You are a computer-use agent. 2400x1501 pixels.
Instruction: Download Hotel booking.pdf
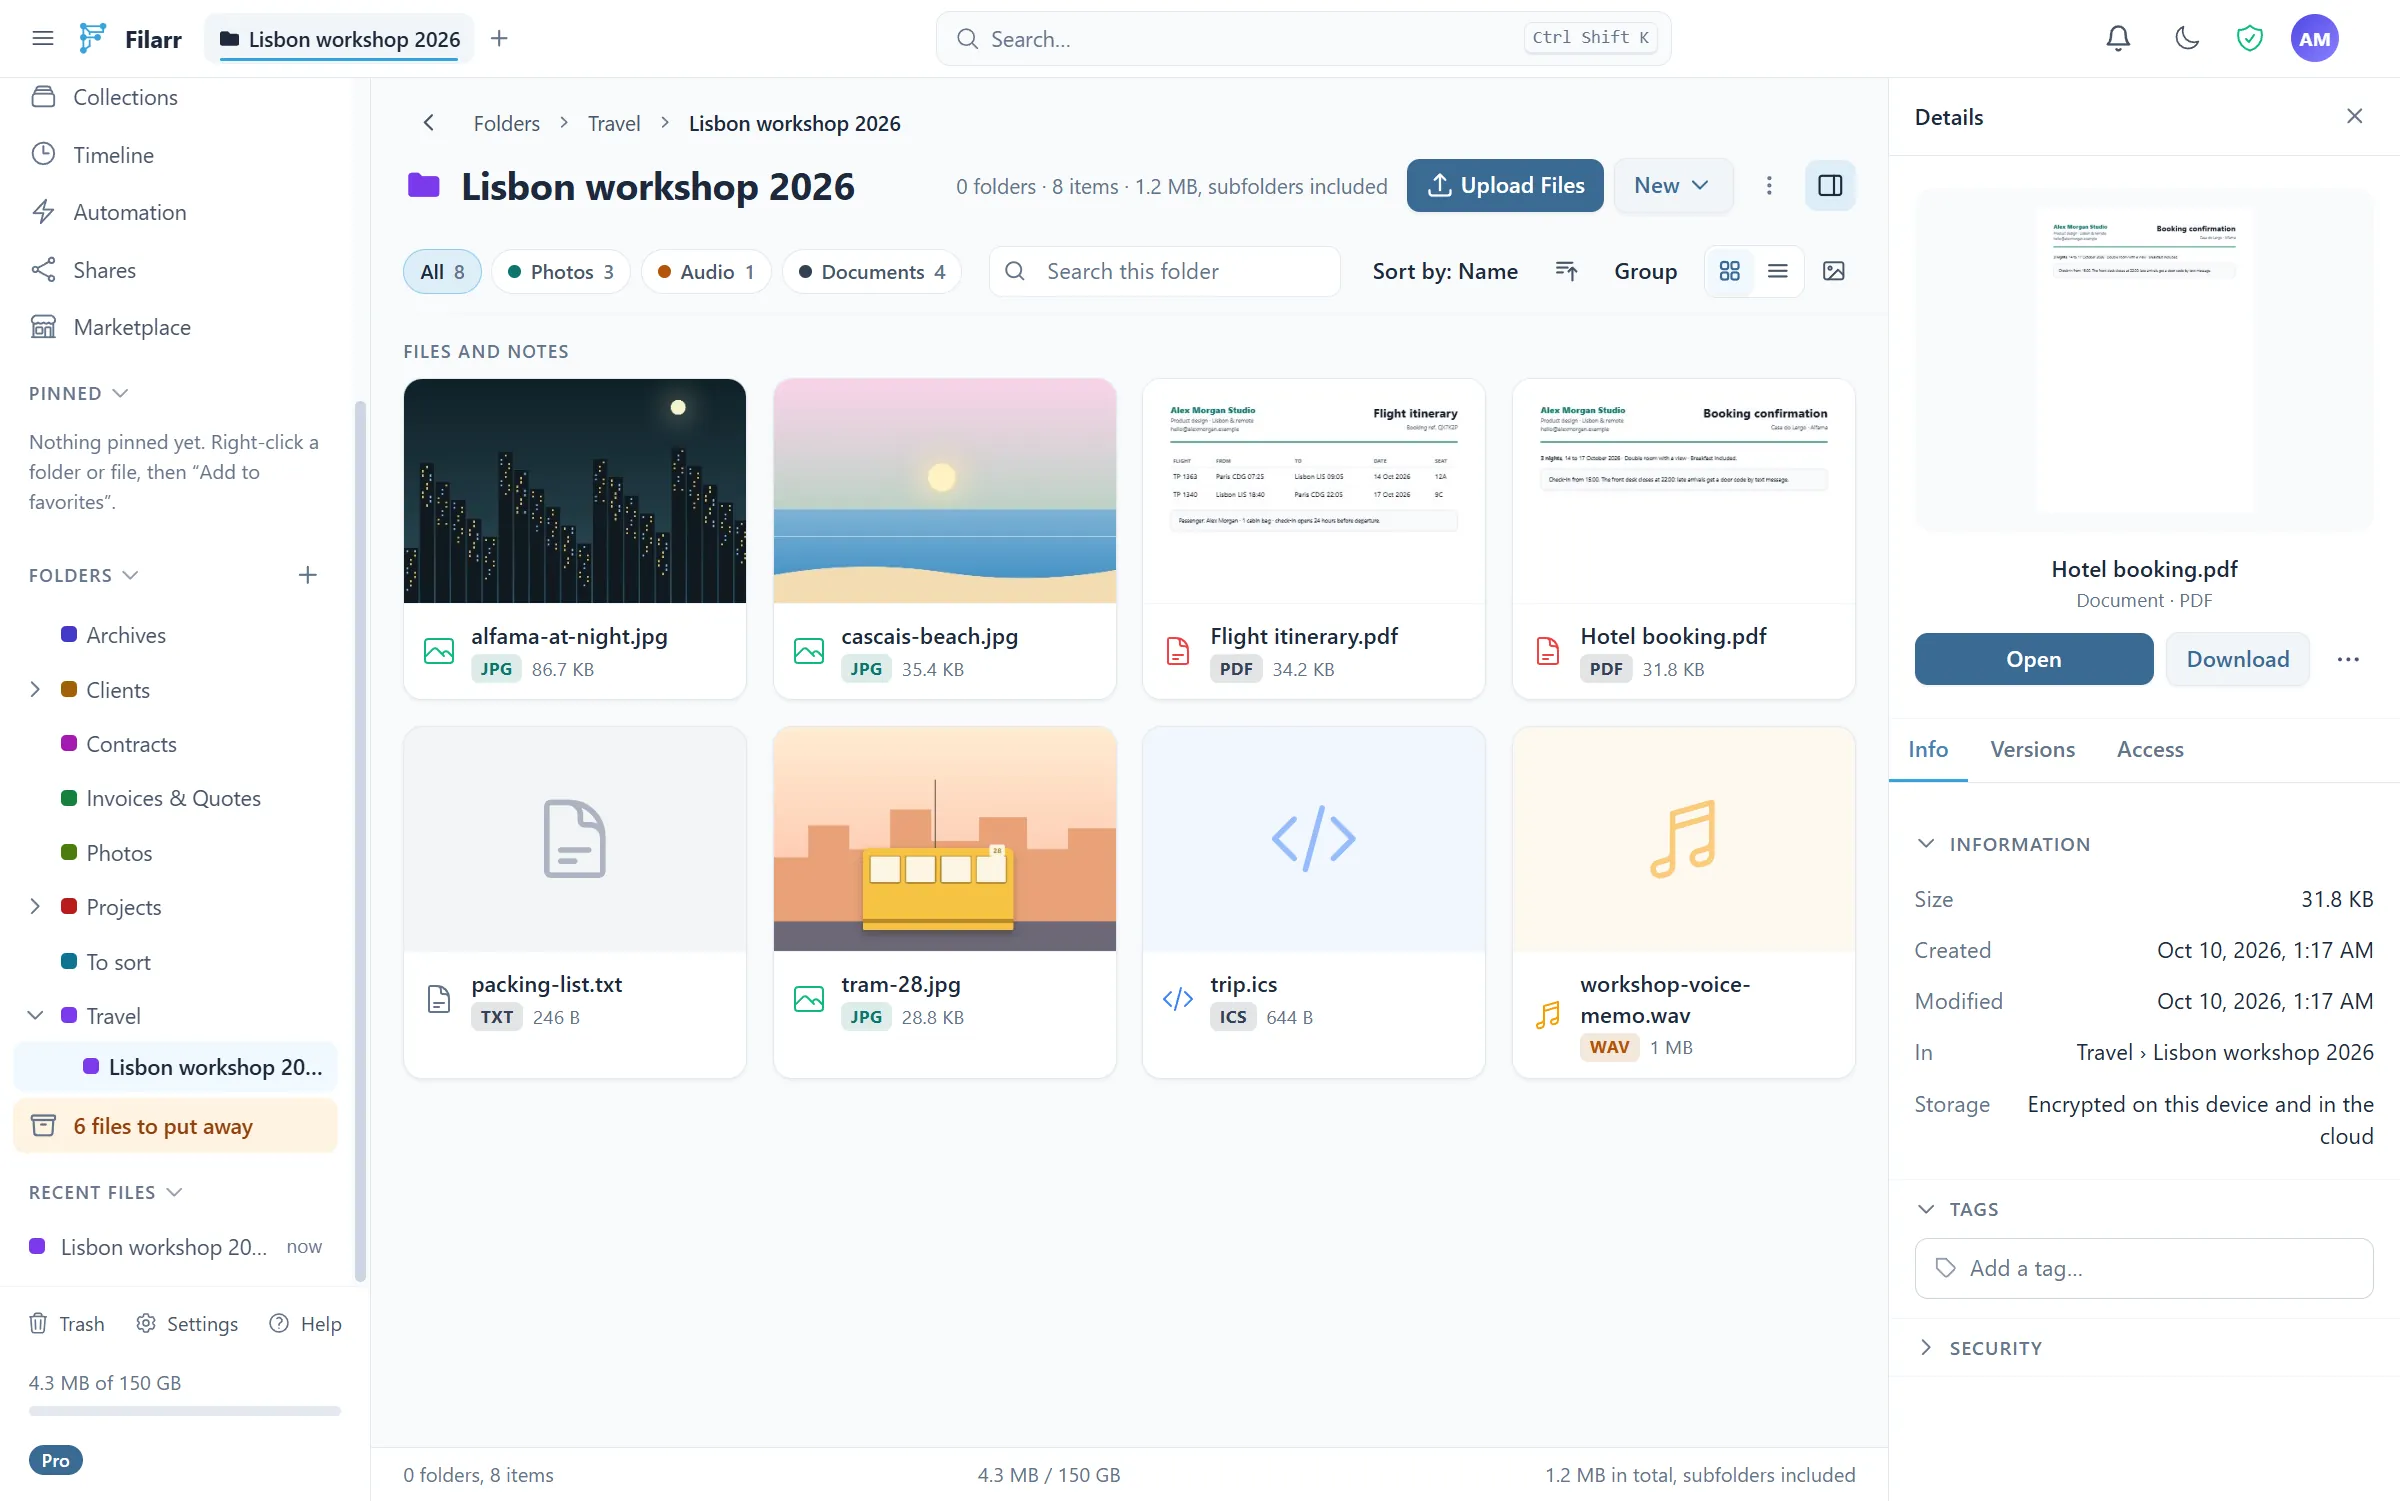tap(2238, 659)
